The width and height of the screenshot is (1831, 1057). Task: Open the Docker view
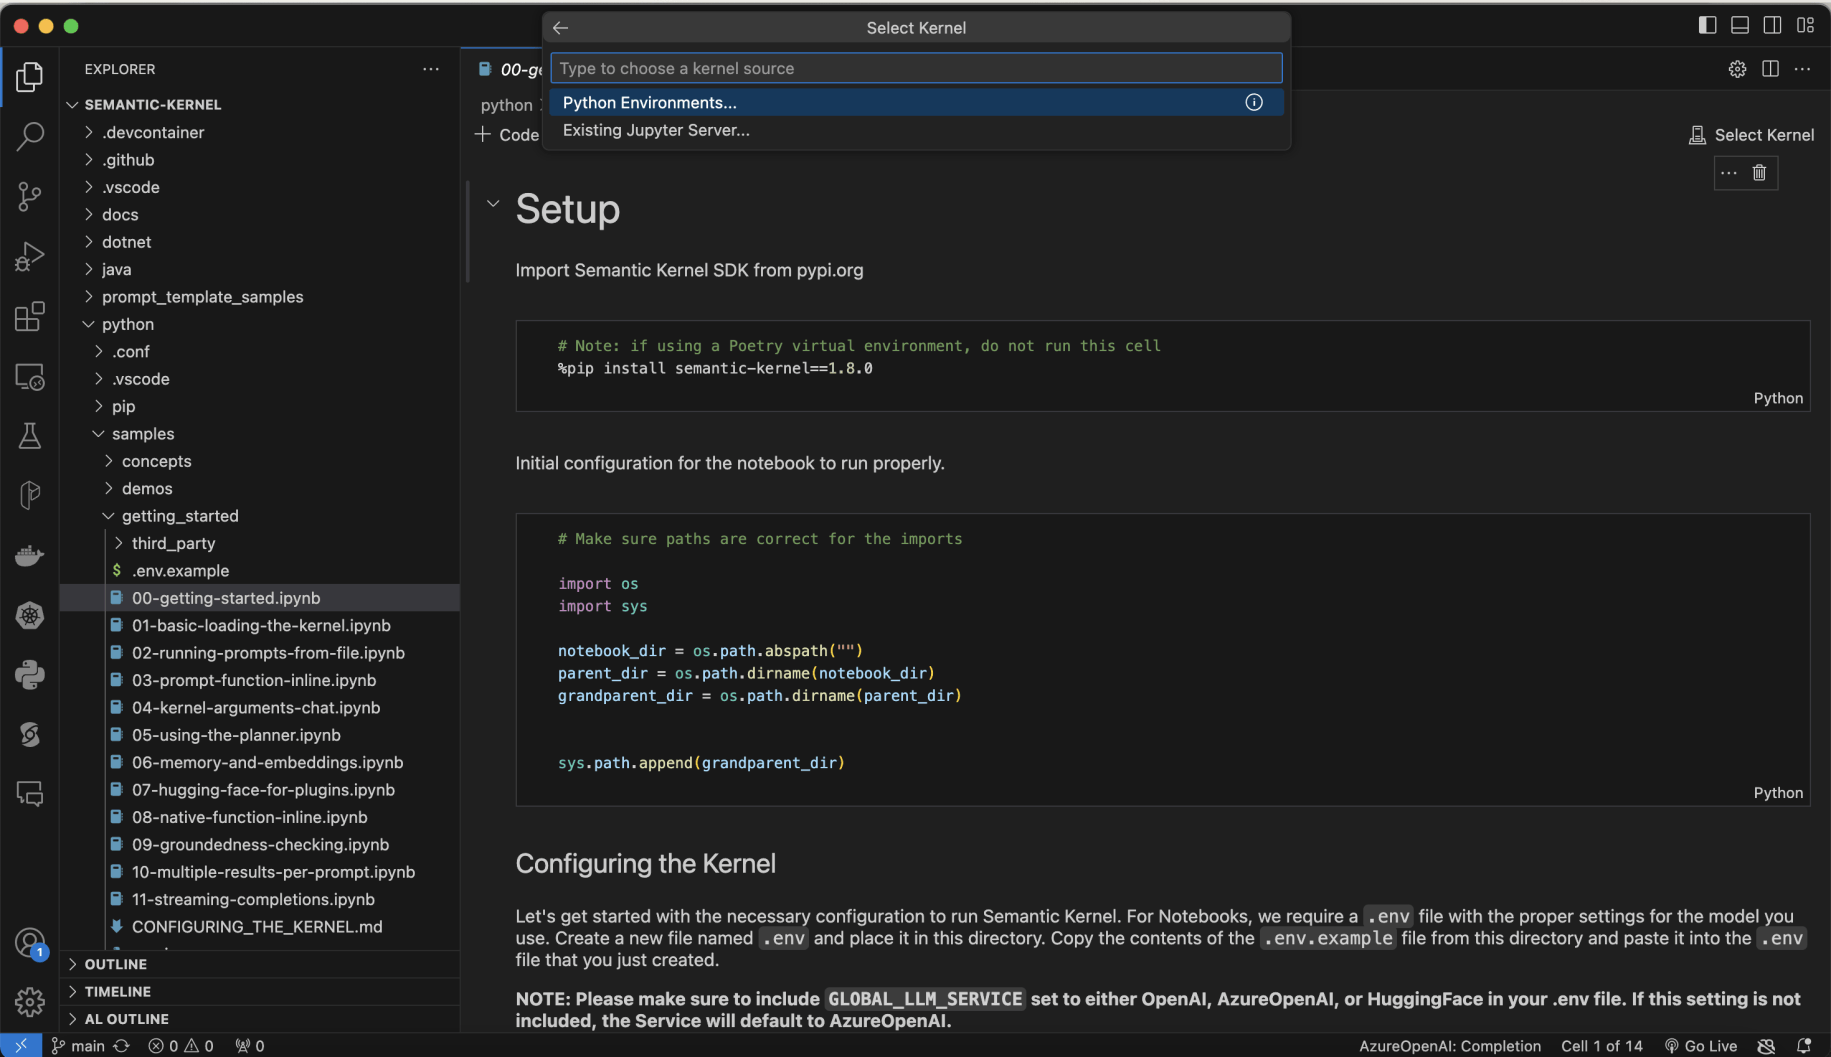[x=30, y=556]
